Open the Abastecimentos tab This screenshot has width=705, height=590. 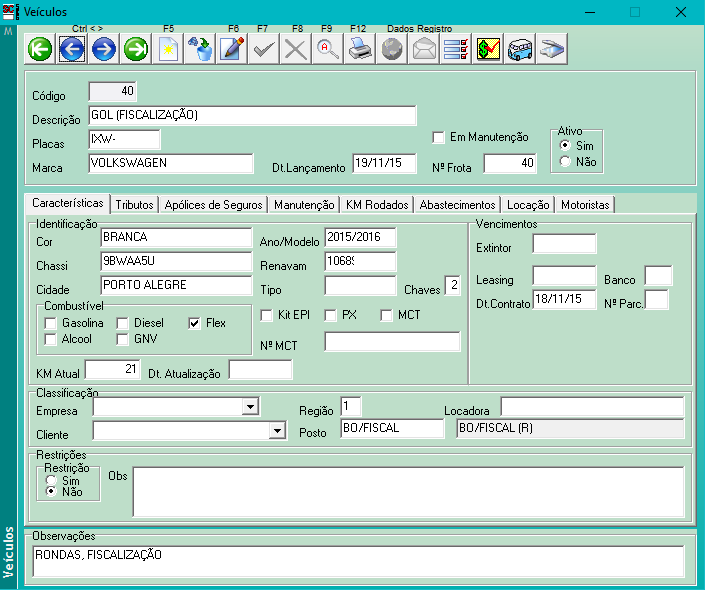point(456,204)
